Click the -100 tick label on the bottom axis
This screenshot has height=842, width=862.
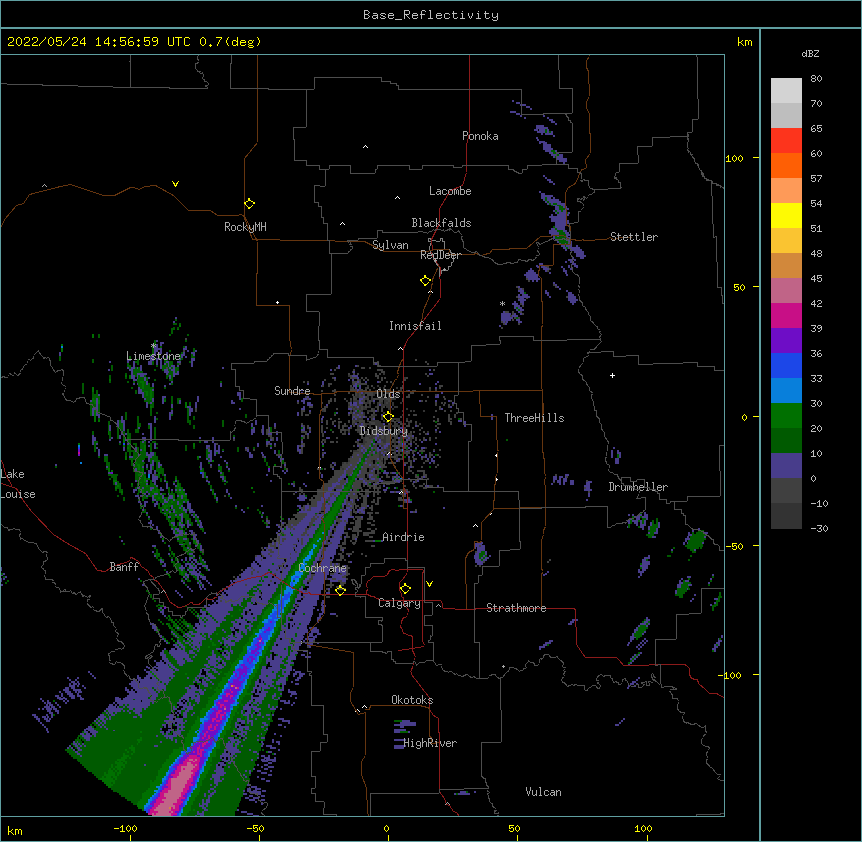coord(125,828)
